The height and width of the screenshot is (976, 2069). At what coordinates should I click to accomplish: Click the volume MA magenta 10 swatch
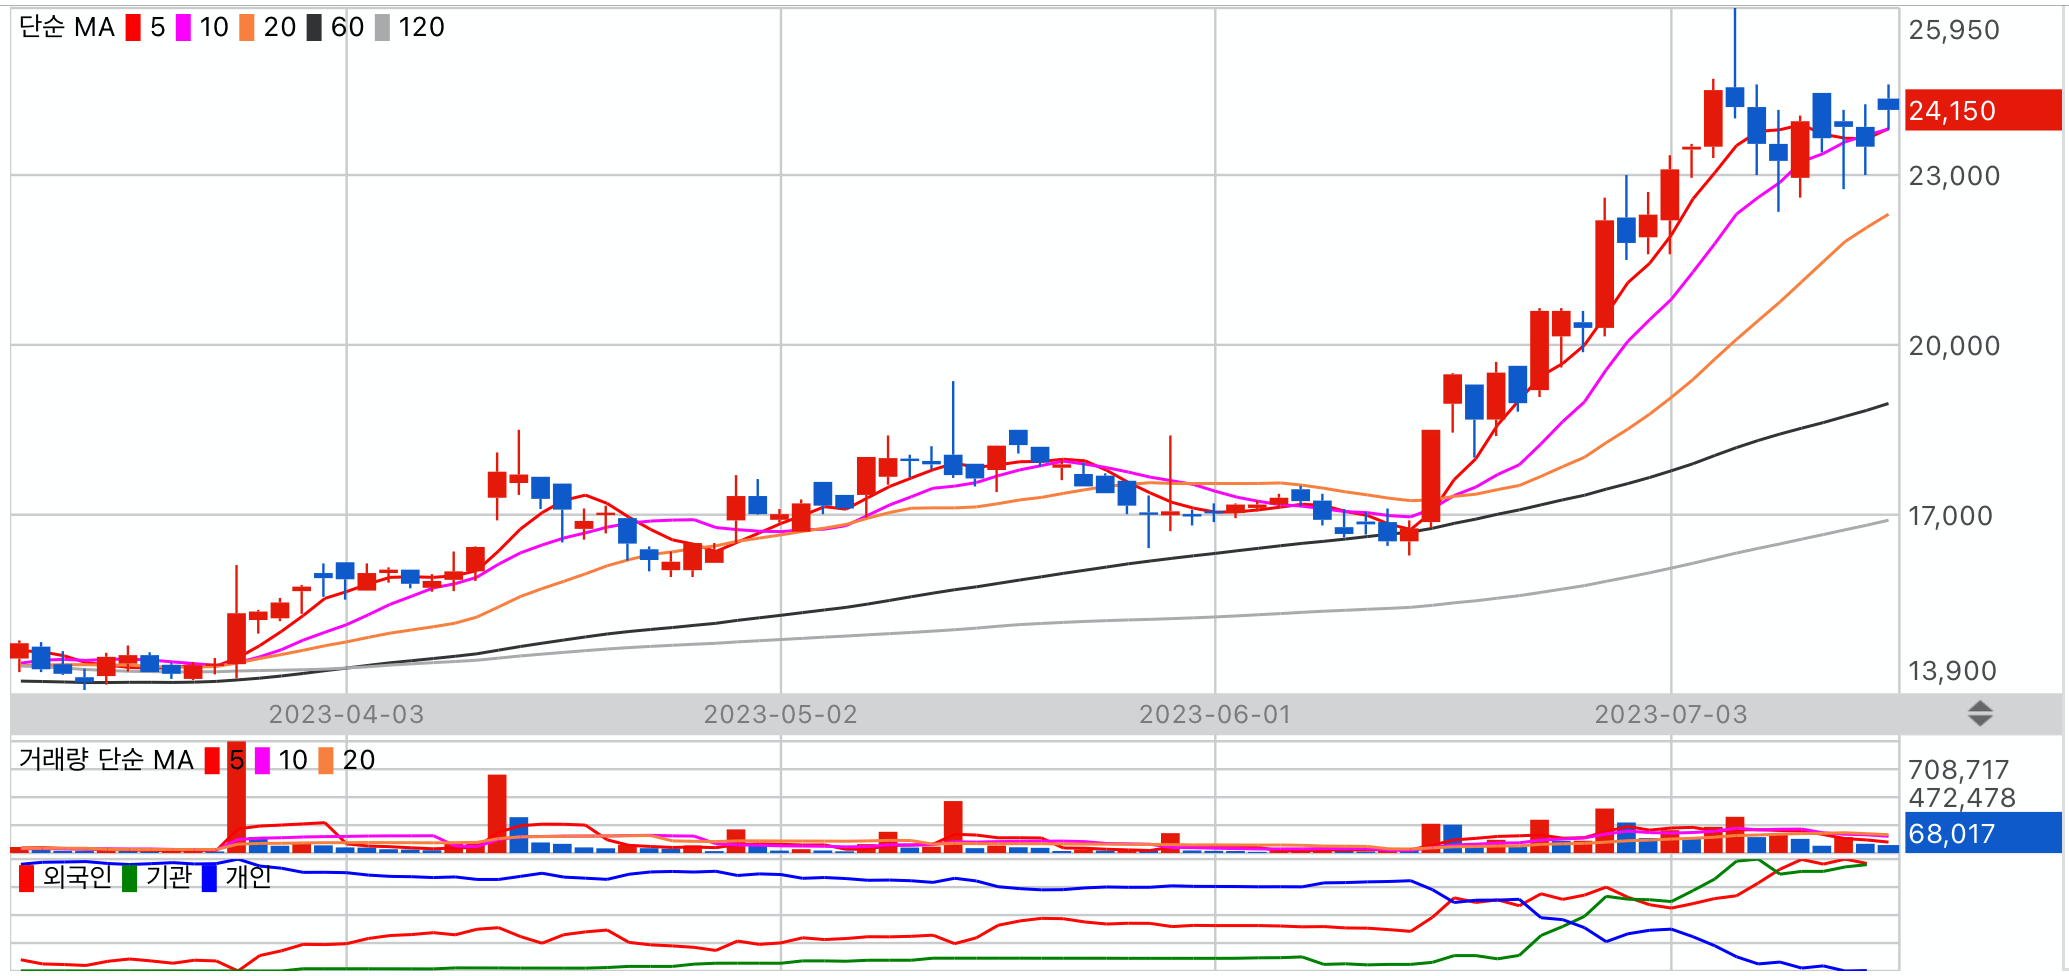coord(262,761)
